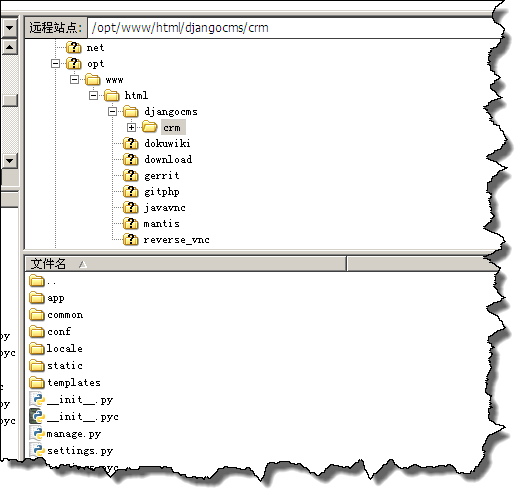This screenshot has width=530, height=503.
Task: Select the javavnc folder icon
Action: coord(130,208)
